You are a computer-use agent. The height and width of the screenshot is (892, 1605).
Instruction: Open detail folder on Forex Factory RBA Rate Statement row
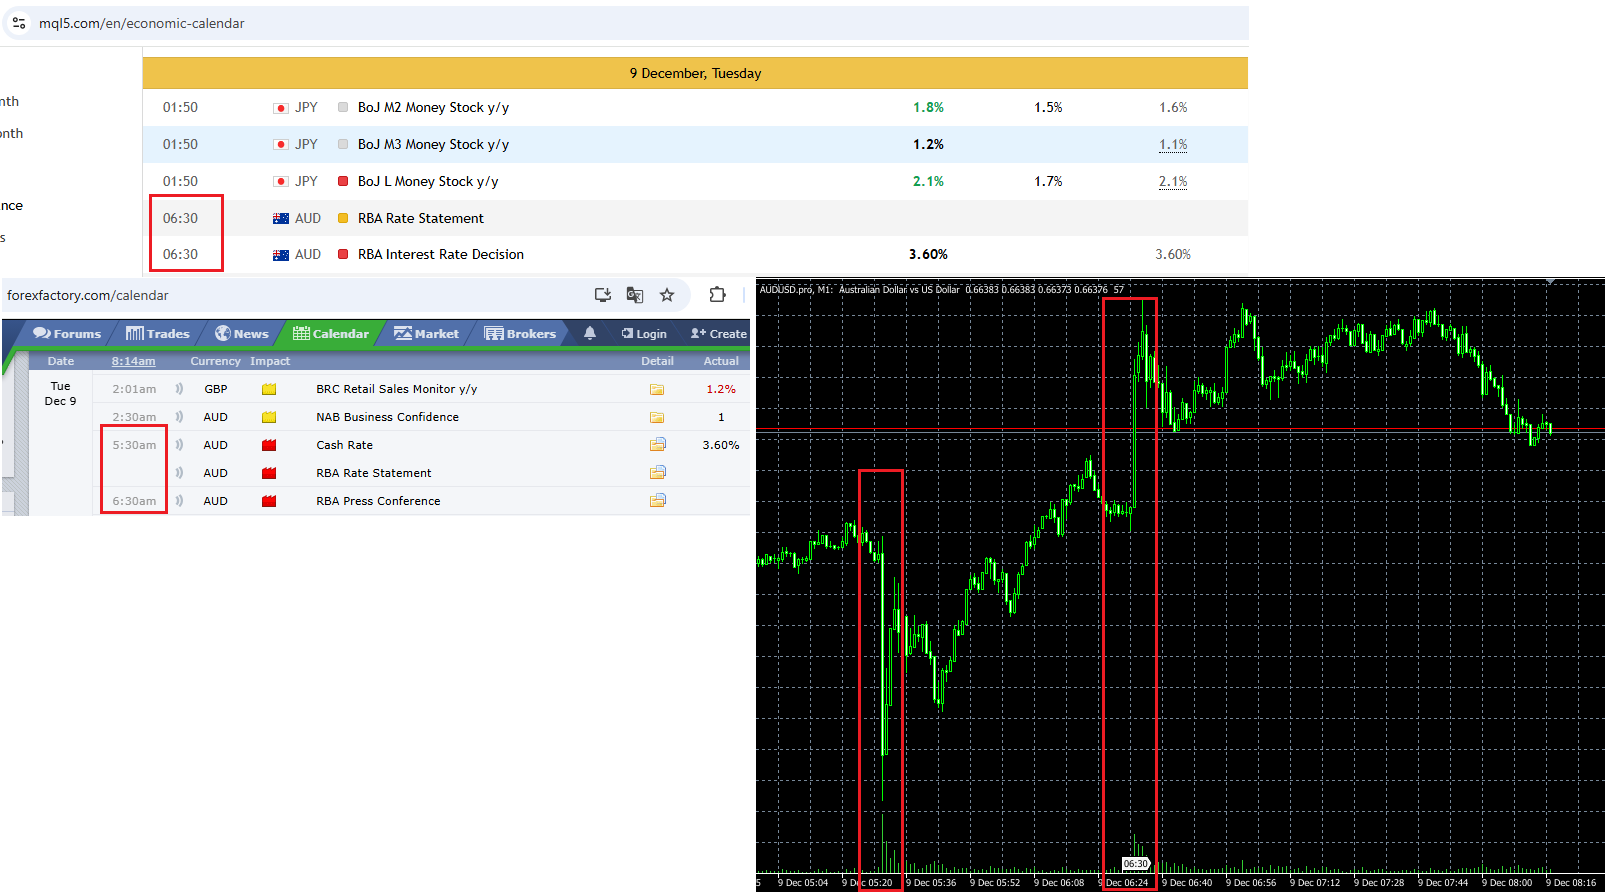coord(657,473)
